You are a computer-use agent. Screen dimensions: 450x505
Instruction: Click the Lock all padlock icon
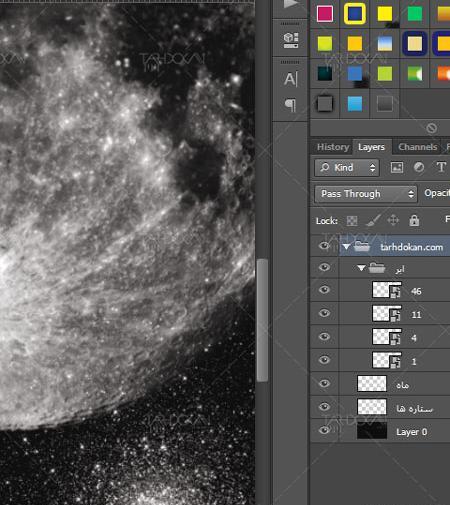[x=414, y=220]
